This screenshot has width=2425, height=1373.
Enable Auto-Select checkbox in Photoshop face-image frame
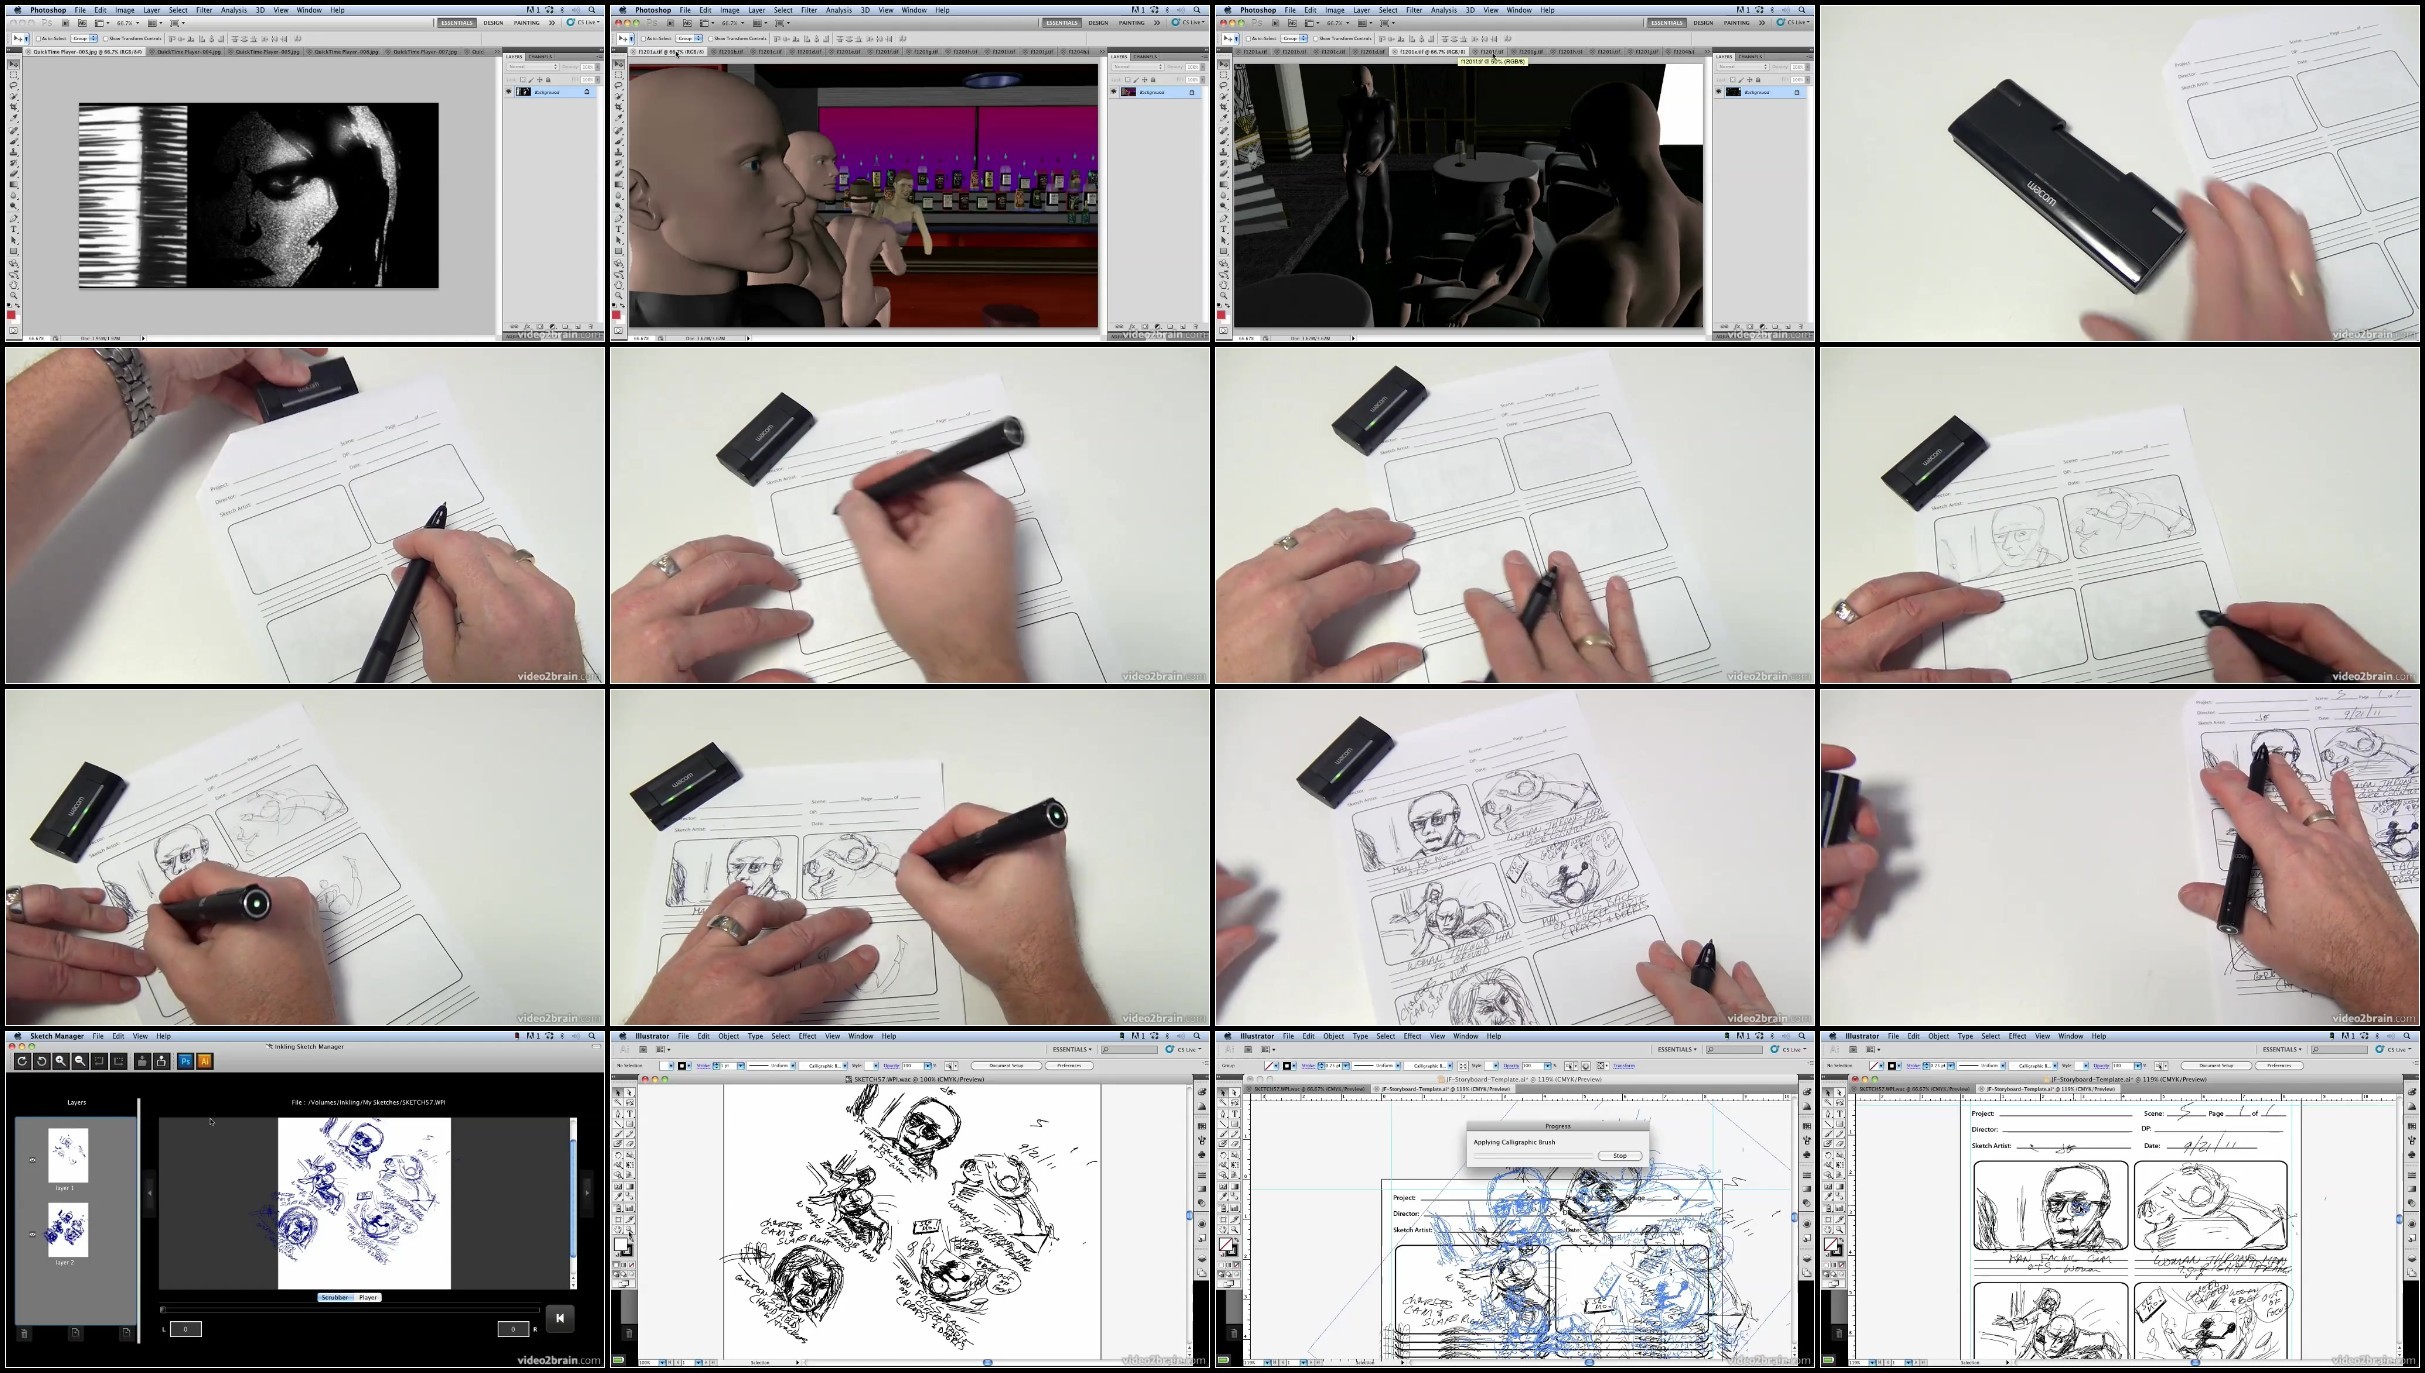click(38, 38)
